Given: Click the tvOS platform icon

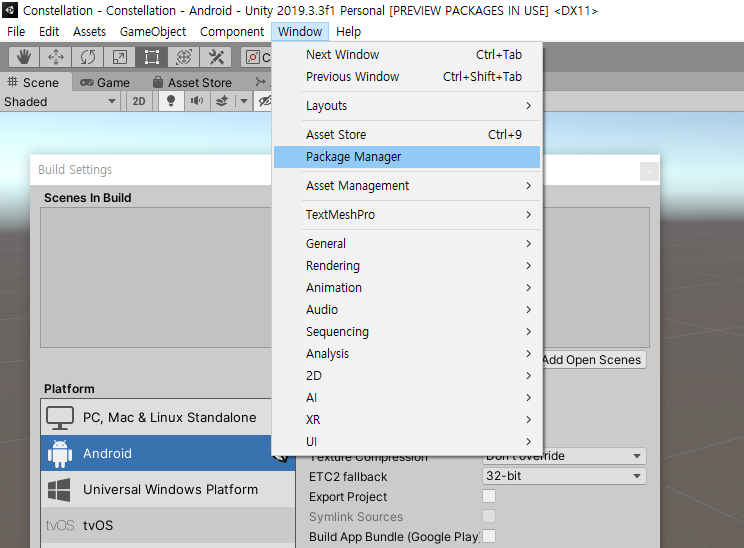Looking at the screenshot, I should [60, 525].
